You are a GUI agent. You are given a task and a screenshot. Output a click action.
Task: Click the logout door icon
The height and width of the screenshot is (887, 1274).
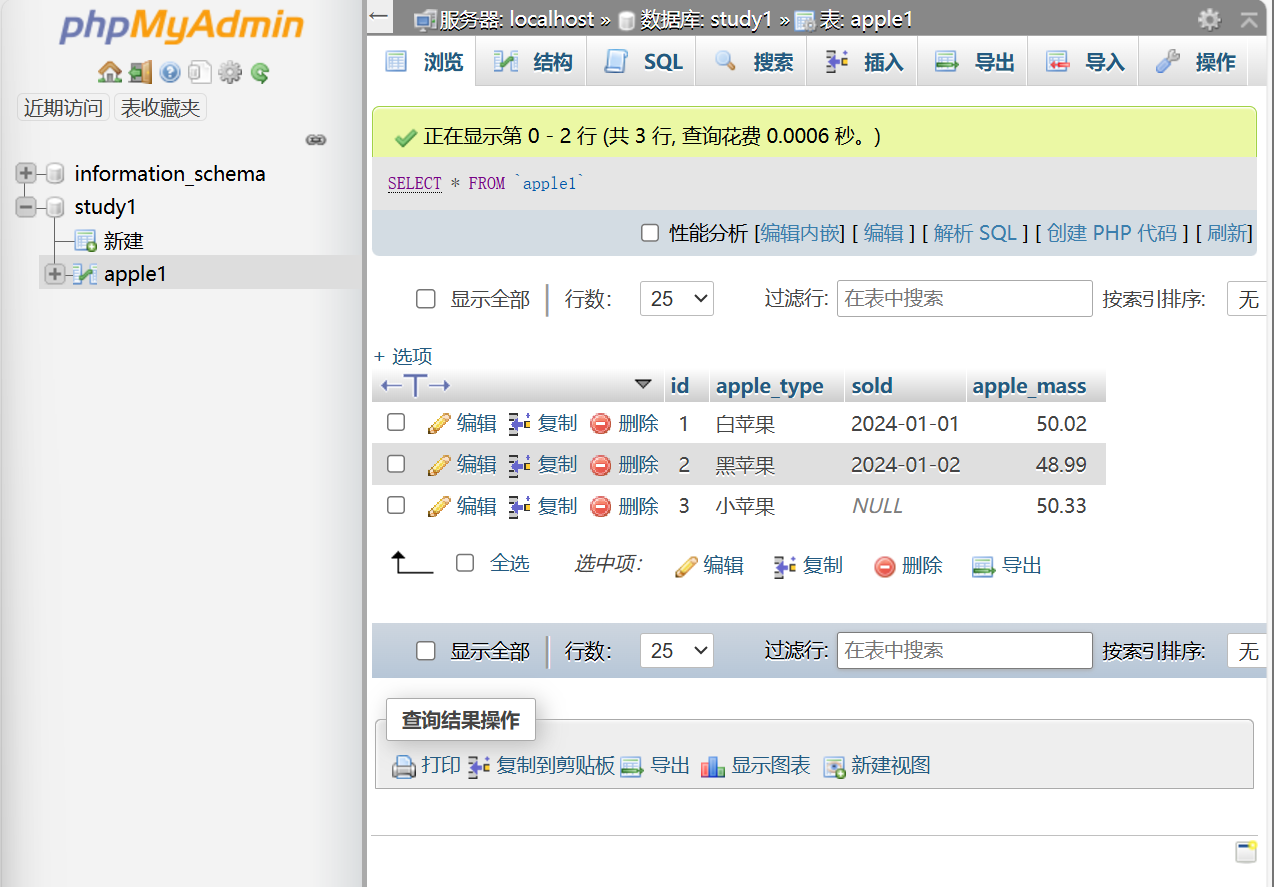tap(140, 72)
